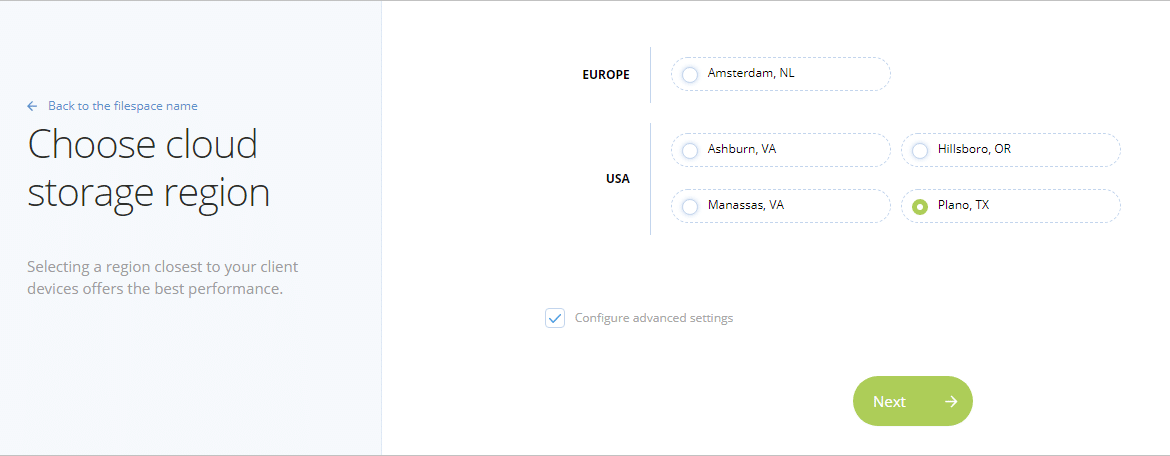Viewport: 1170px width, 456px height.
Task: Click the Choose cloud storage region title
Action: (148, 168)
